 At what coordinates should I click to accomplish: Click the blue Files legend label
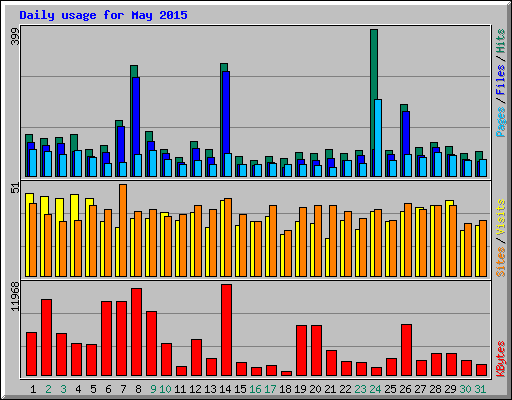coord(501,80)
